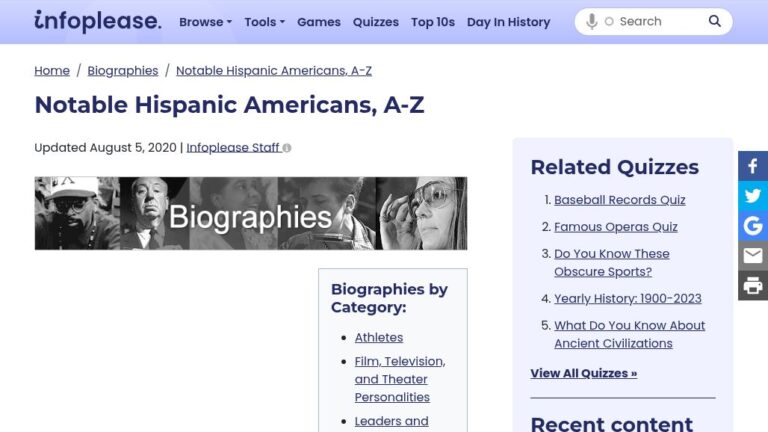The width and height of the screenshot is (768, 432).
Task: Click page title 'Notable Hispanic Americans, A-Z'
Action: [229, 104]
